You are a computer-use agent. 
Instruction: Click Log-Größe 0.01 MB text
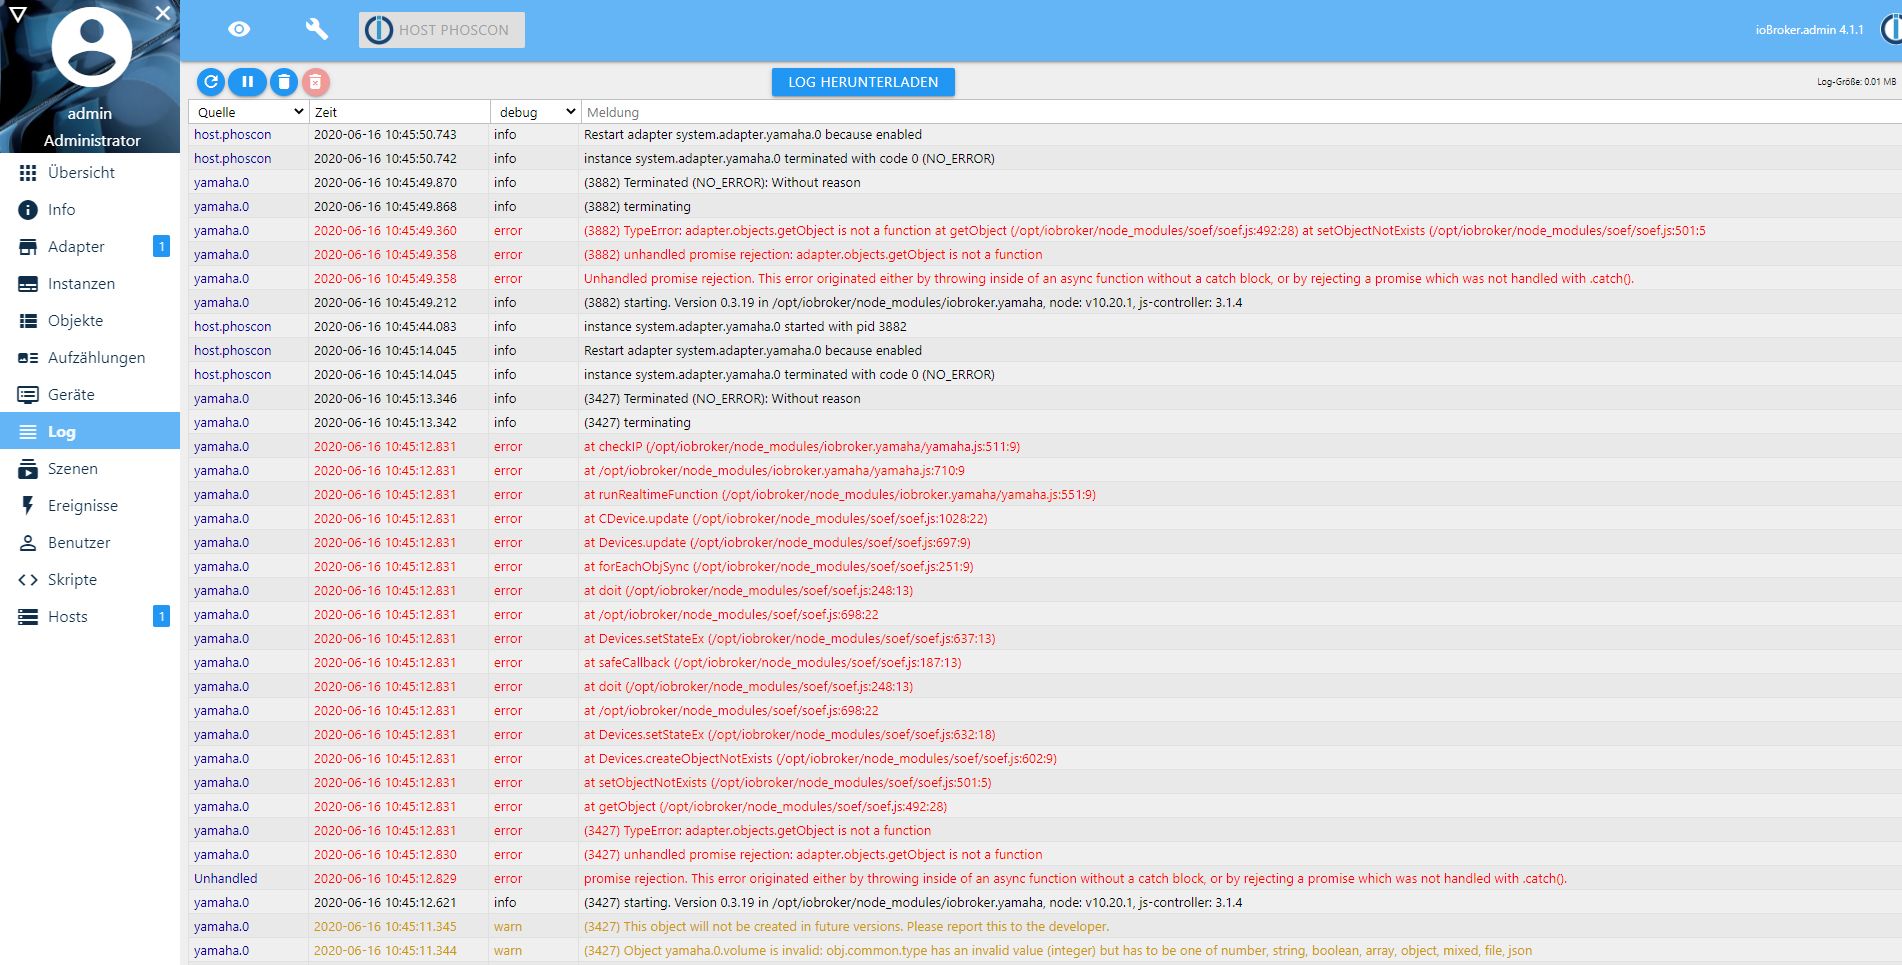click(x=1856, y=82)
